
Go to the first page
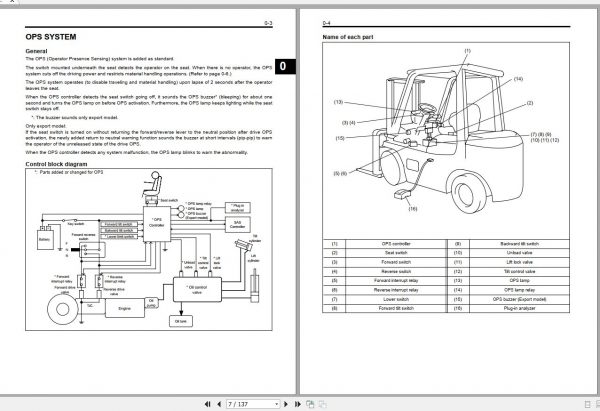point(207,404)
